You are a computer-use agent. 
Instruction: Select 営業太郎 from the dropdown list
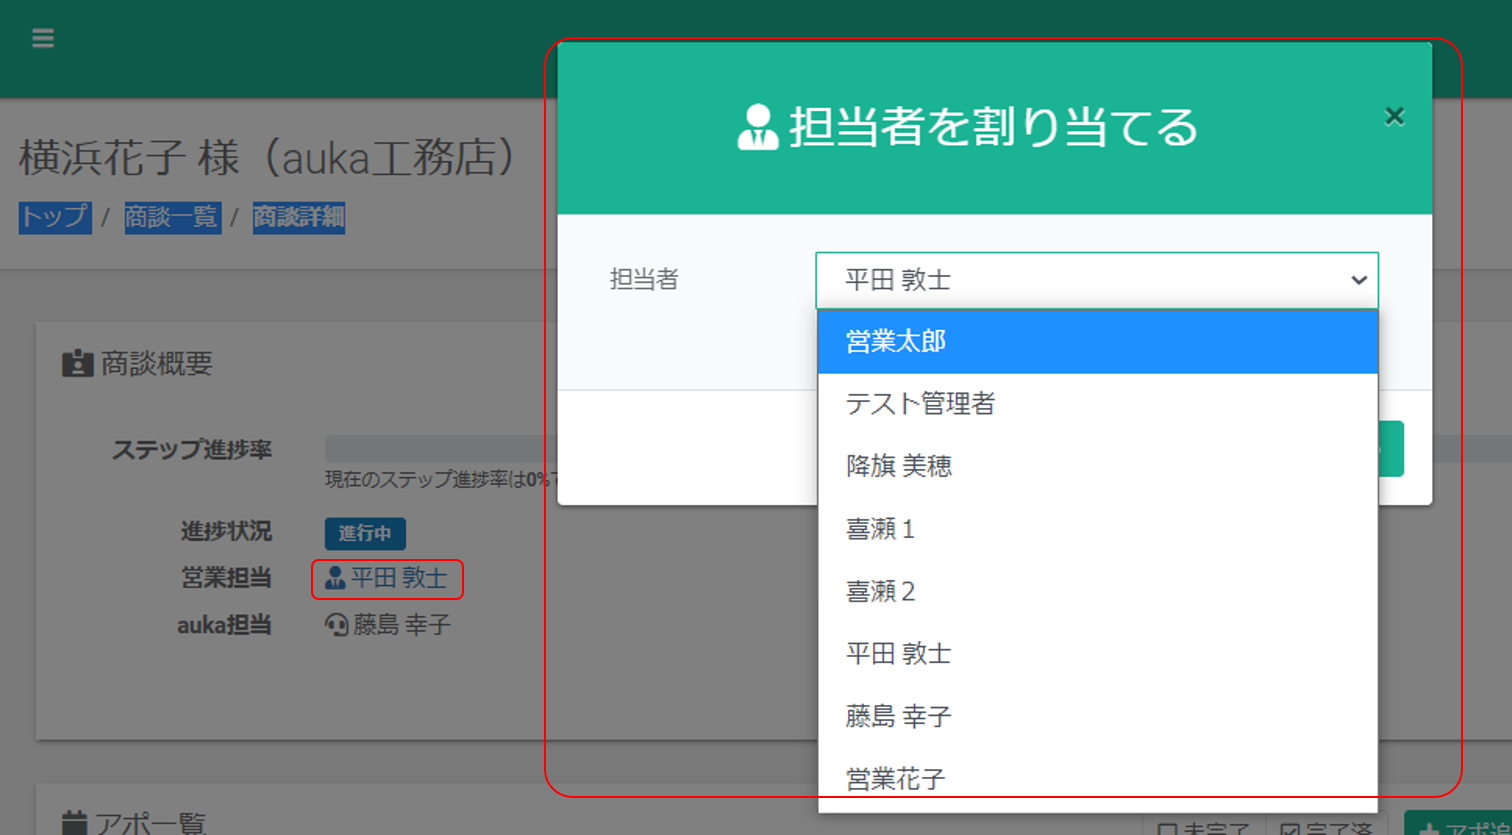(1098, 342)
